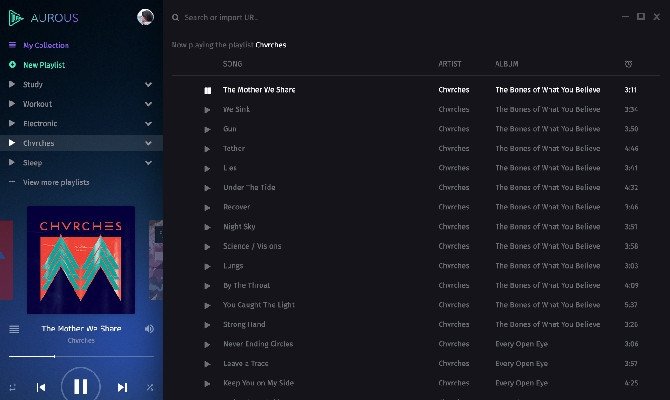Play Science / Visions via row play icon
This screenshot has height=400, width=670.
[x=207, y=247]
